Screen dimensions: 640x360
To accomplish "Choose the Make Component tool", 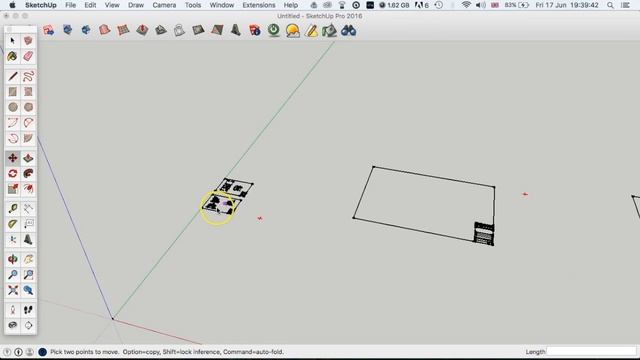I will click(x=28, y=41).
